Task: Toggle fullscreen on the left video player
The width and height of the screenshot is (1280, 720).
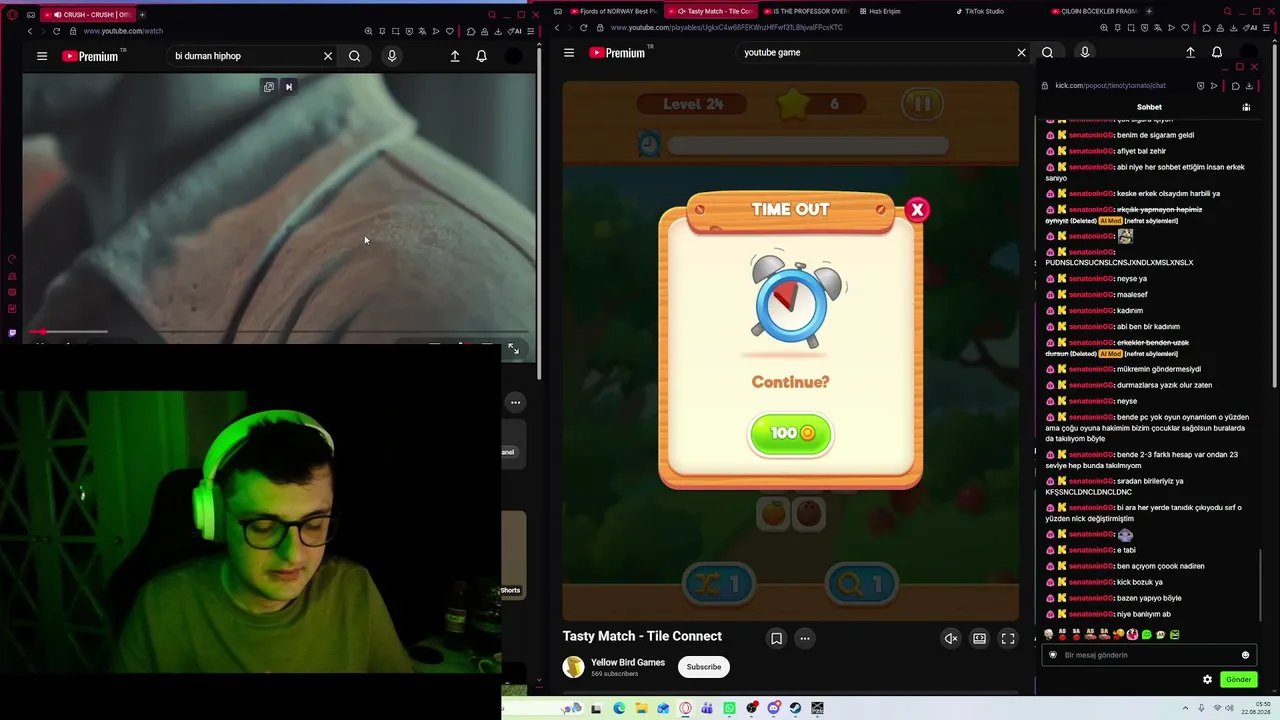Action: click(513, 348)
